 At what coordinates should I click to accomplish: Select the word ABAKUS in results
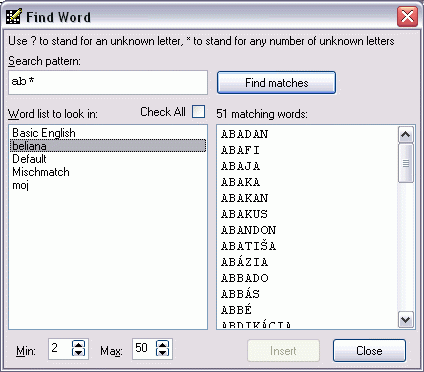[244, 214]
